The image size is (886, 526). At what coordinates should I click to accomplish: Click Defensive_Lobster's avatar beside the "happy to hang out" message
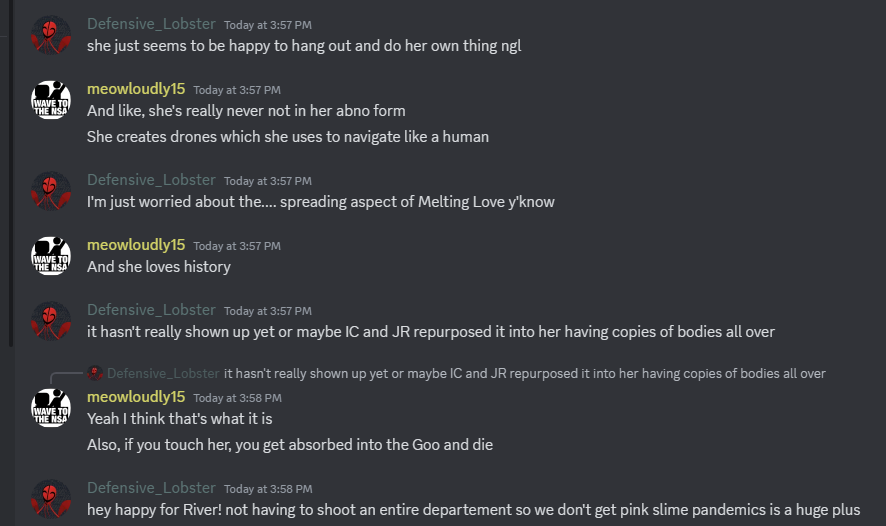click(51, 34)
